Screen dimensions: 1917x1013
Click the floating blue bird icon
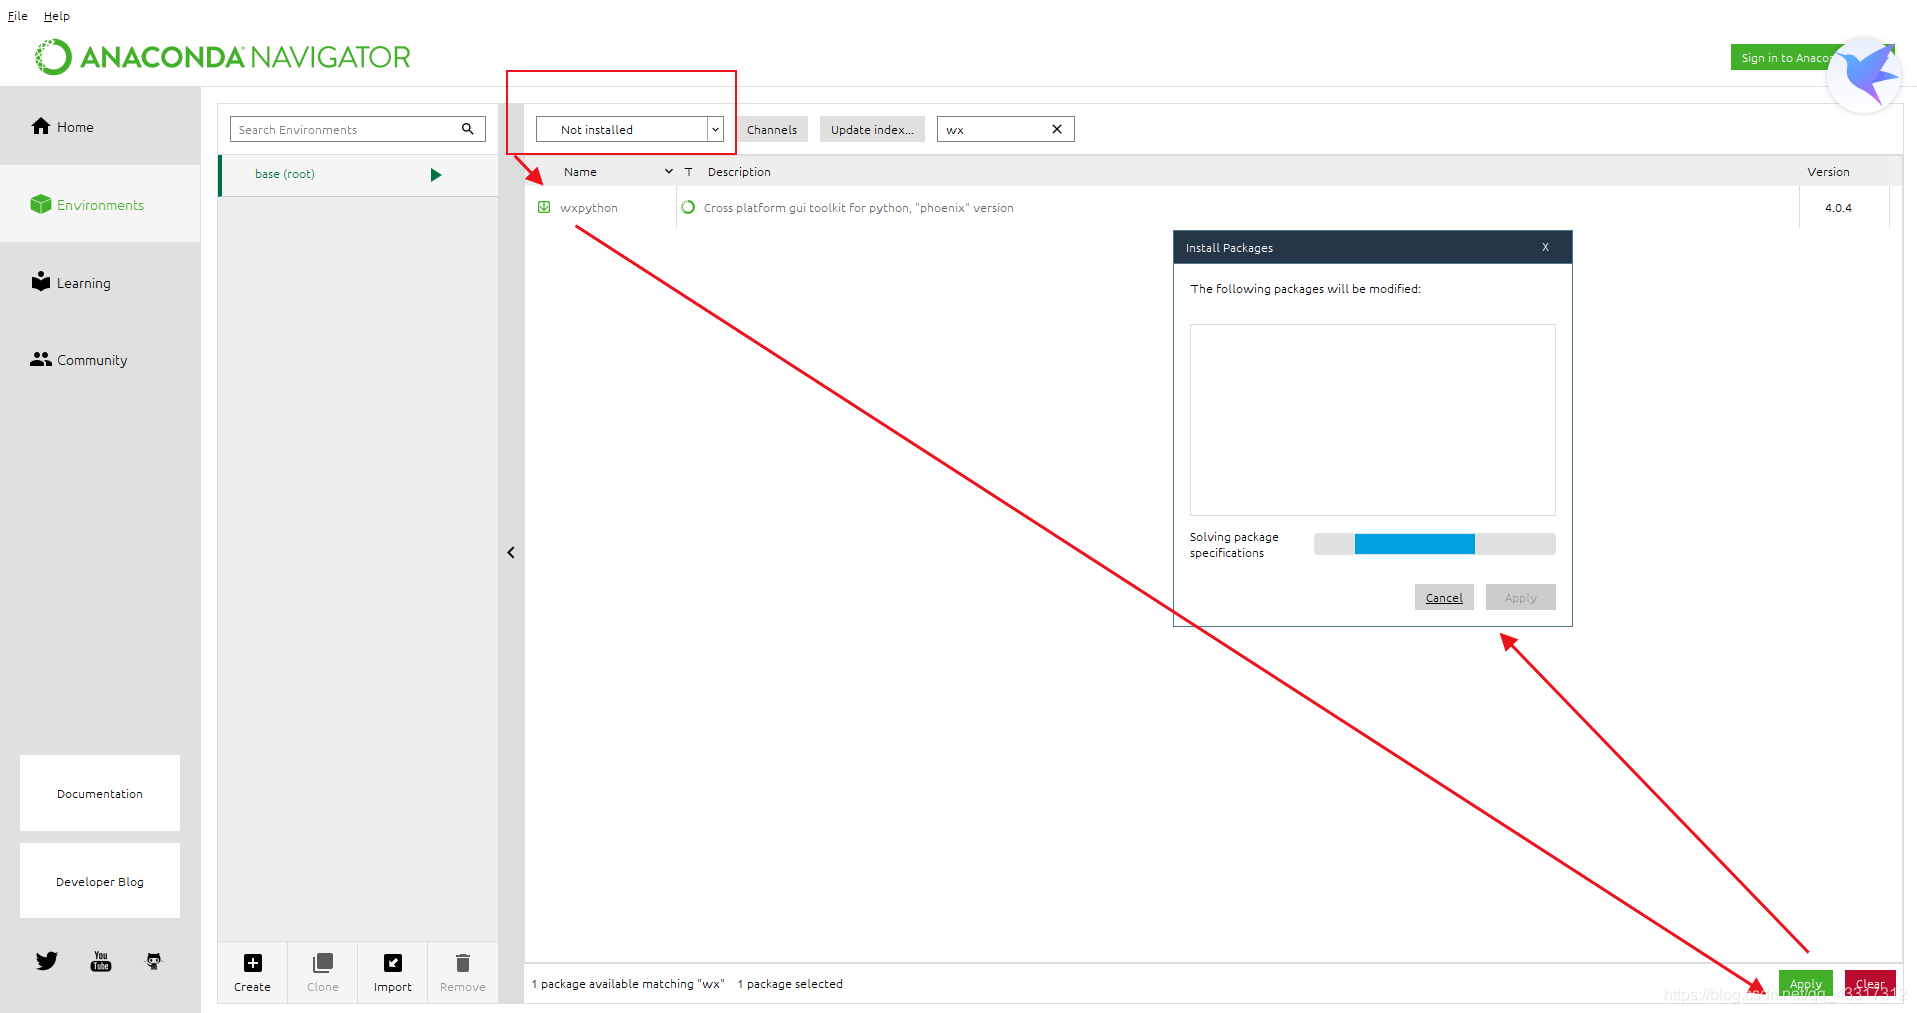[x=1866, y=75]
